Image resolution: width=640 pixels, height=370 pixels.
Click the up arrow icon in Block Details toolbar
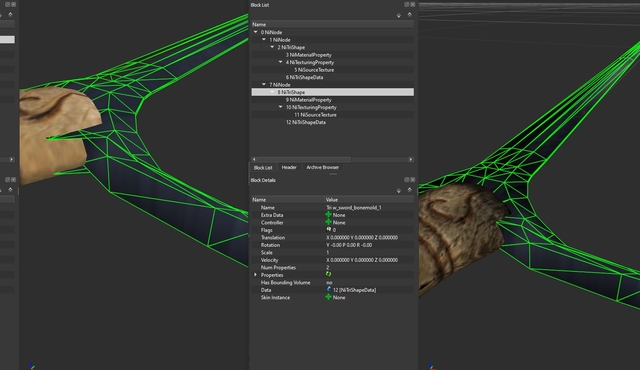pos(409,190)
